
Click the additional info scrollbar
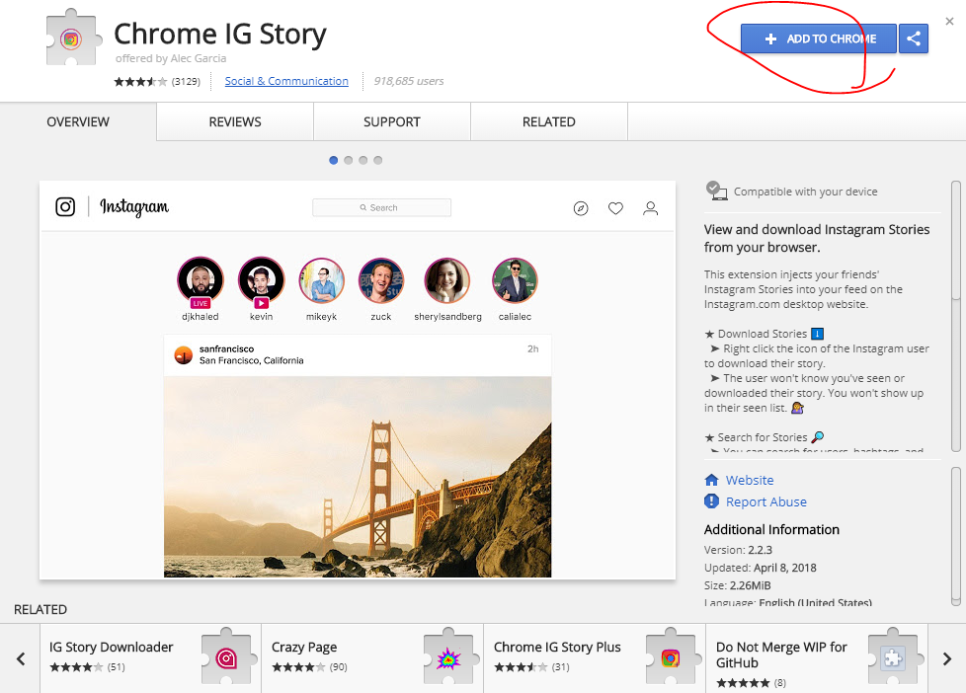[956, 536]
